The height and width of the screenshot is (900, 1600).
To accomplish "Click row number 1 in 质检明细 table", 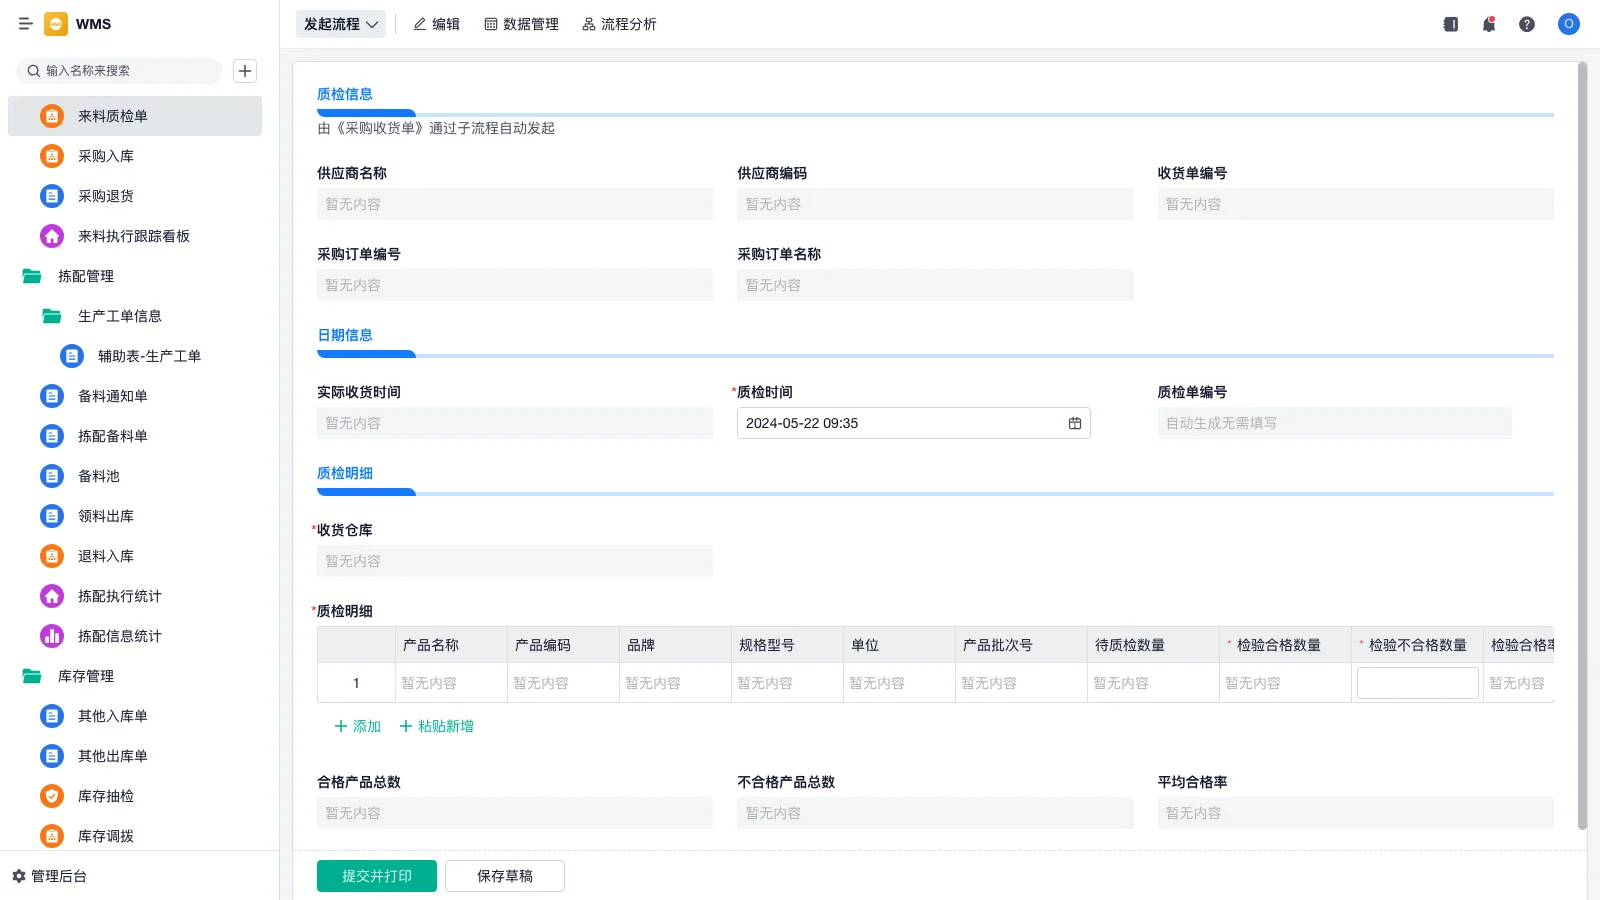I will click(356, 683).
